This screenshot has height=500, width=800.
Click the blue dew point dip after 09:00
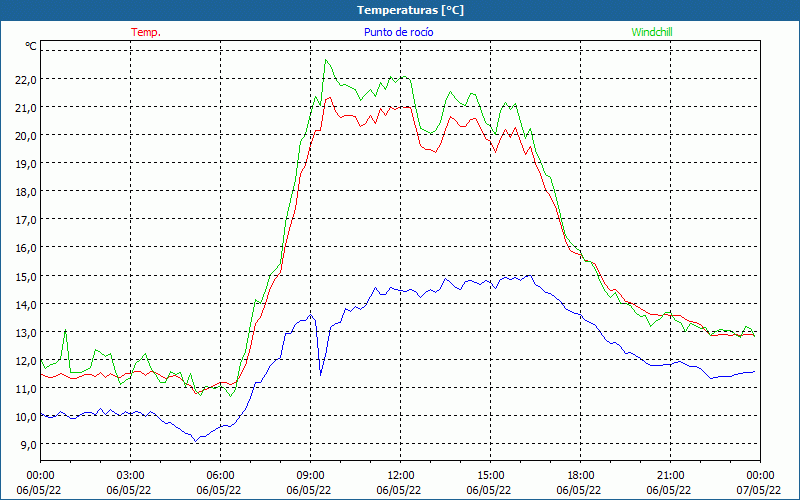click(x=320, y=375)
